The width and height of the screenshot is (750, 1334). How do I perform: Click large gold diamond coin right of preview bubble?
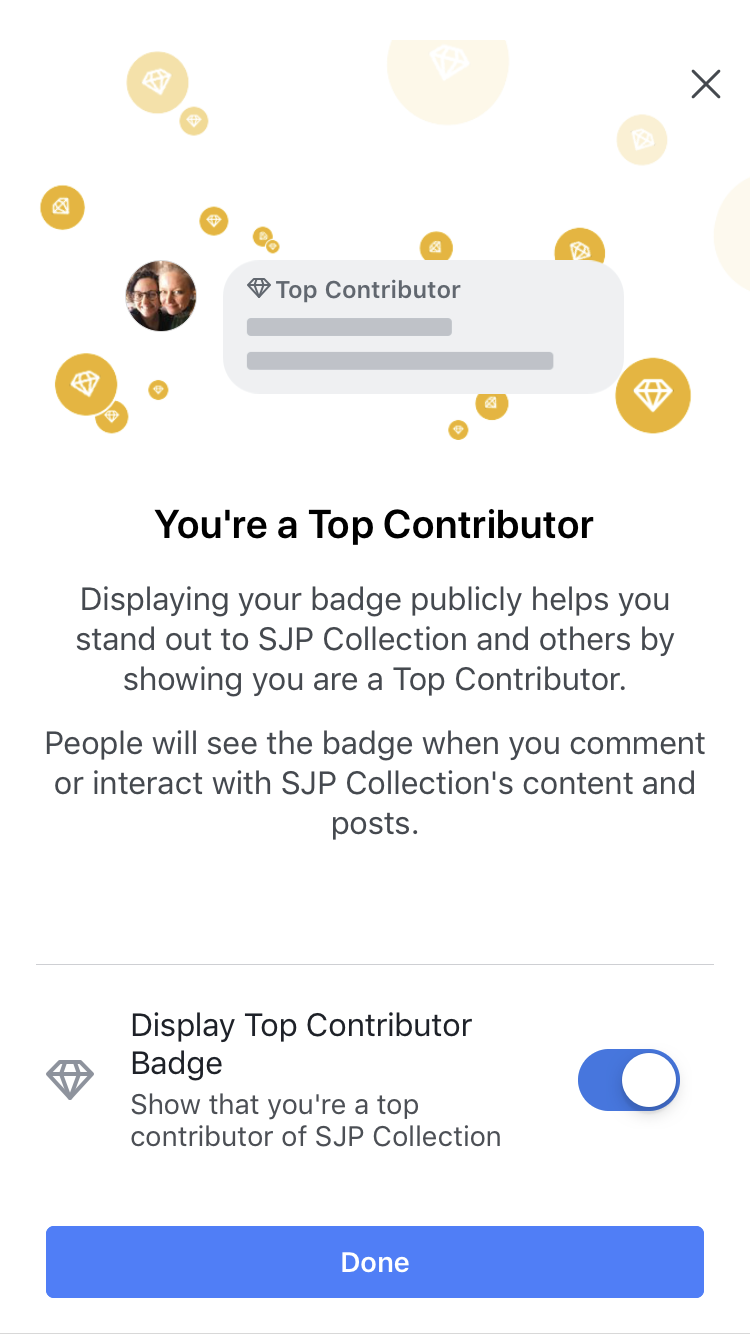point(653,395)
